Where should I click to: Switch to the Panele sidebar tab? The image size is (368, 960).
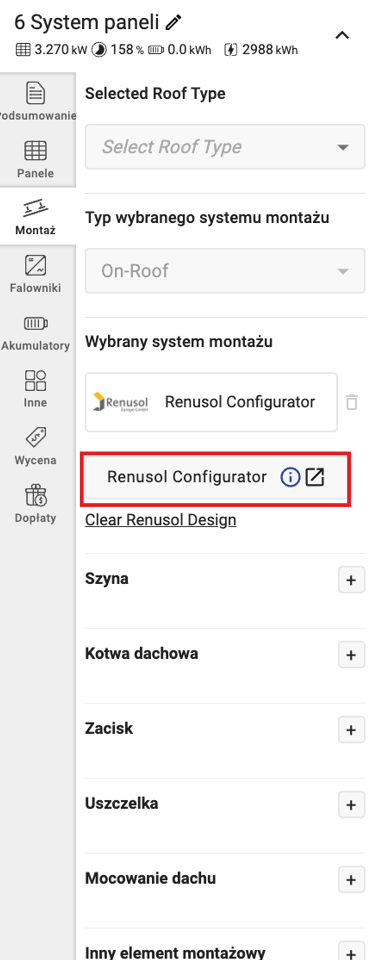point(36,158)
